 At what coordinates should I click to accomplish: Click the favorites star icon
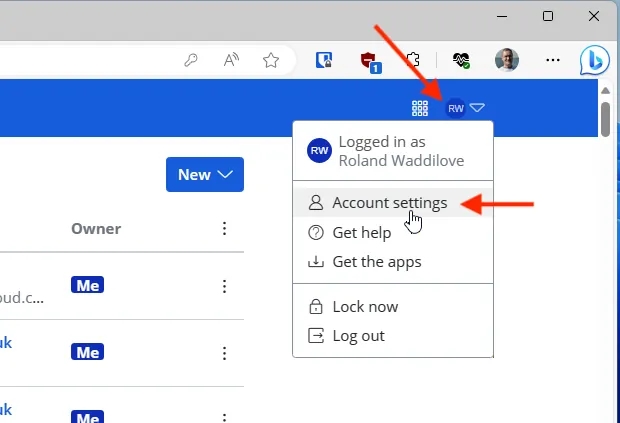tap(270, 60)
